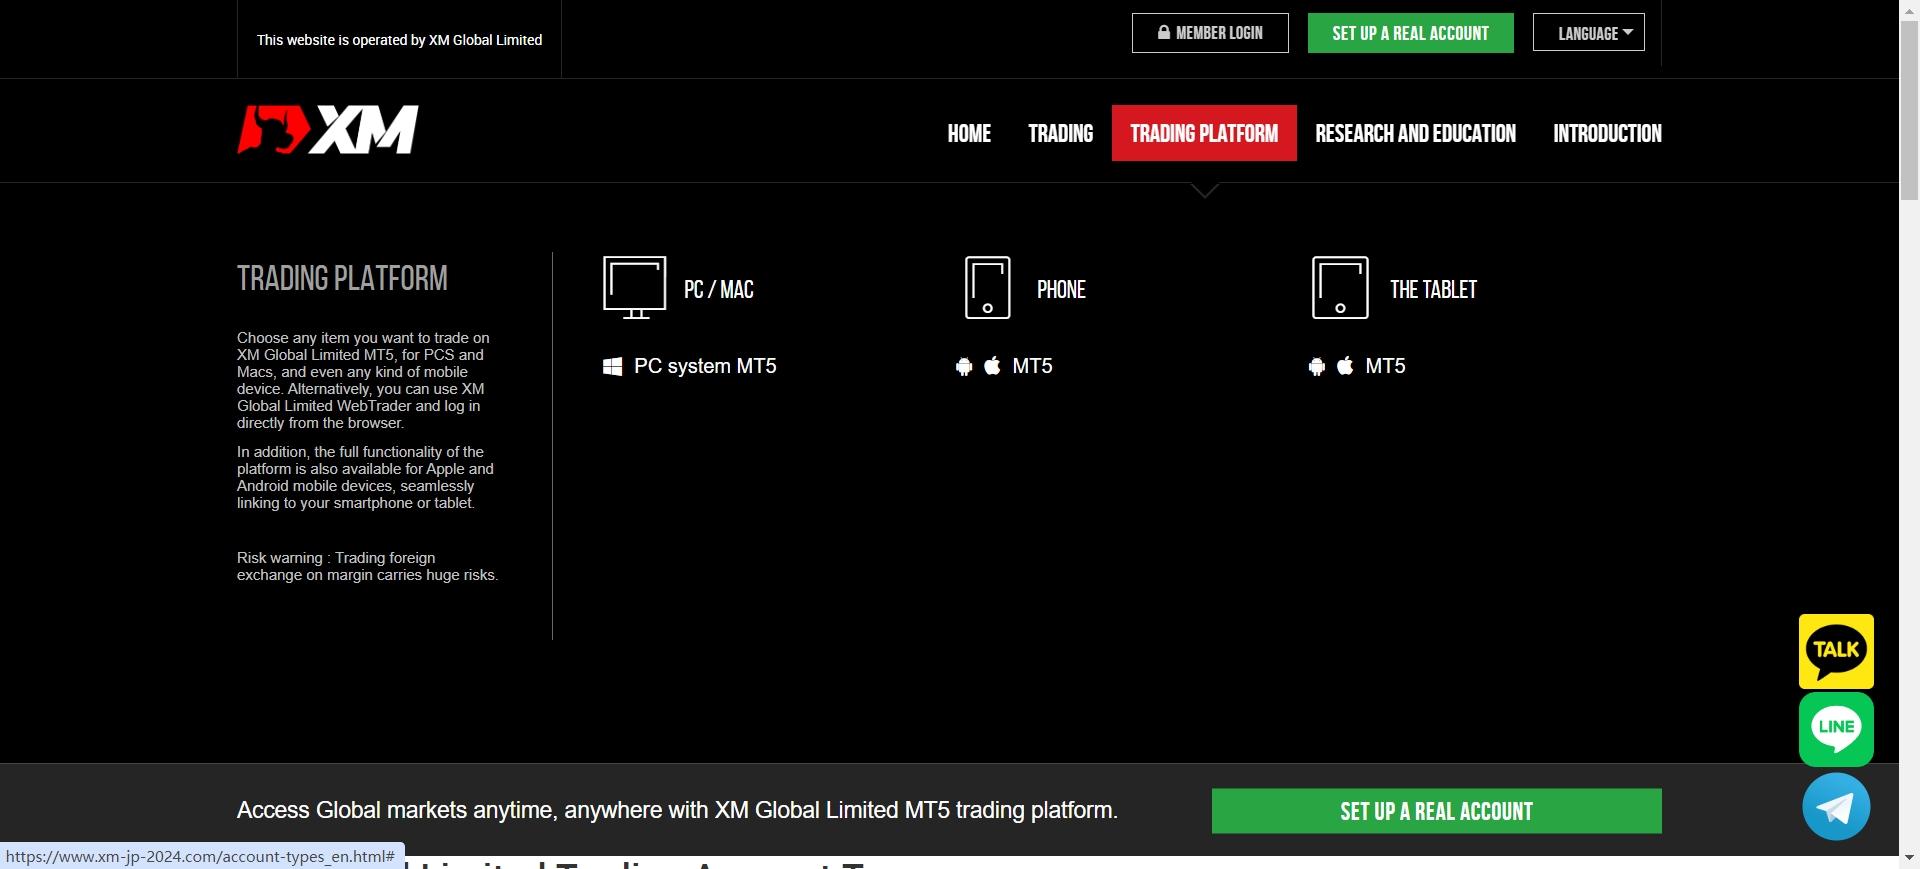Open the Trading menu
This screenshot has width=1920, height=869.
tap(1061, 133)
